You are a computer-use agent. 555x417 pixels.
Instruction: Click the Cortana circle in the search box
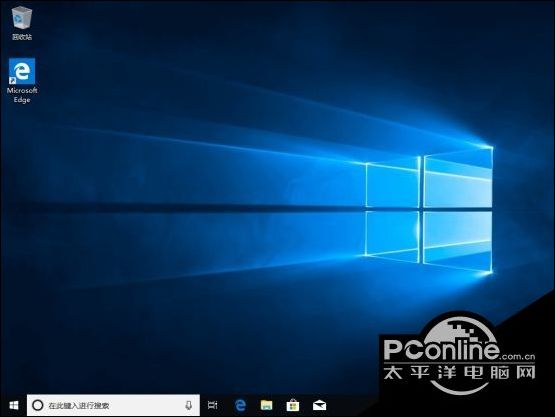38,405
